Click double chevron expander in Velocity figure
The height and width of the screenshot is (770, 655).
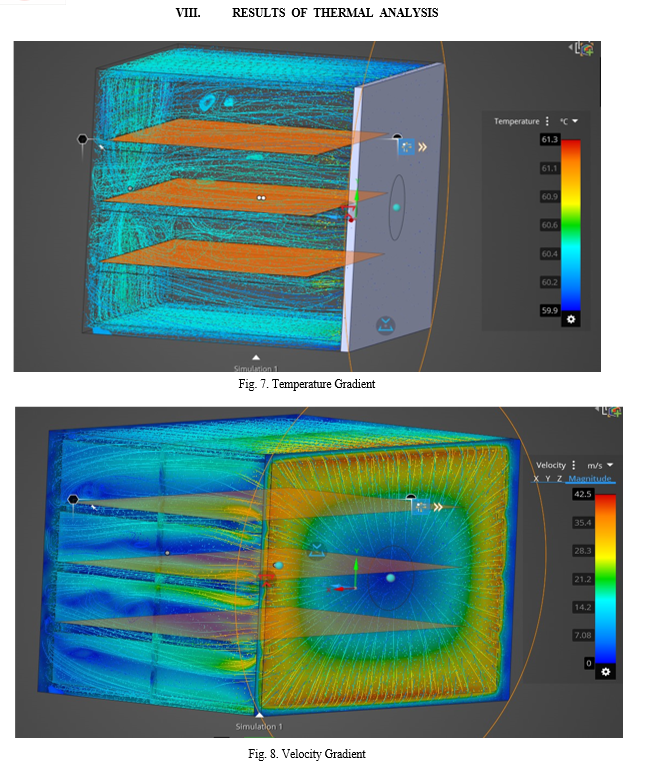click(438, 507)
